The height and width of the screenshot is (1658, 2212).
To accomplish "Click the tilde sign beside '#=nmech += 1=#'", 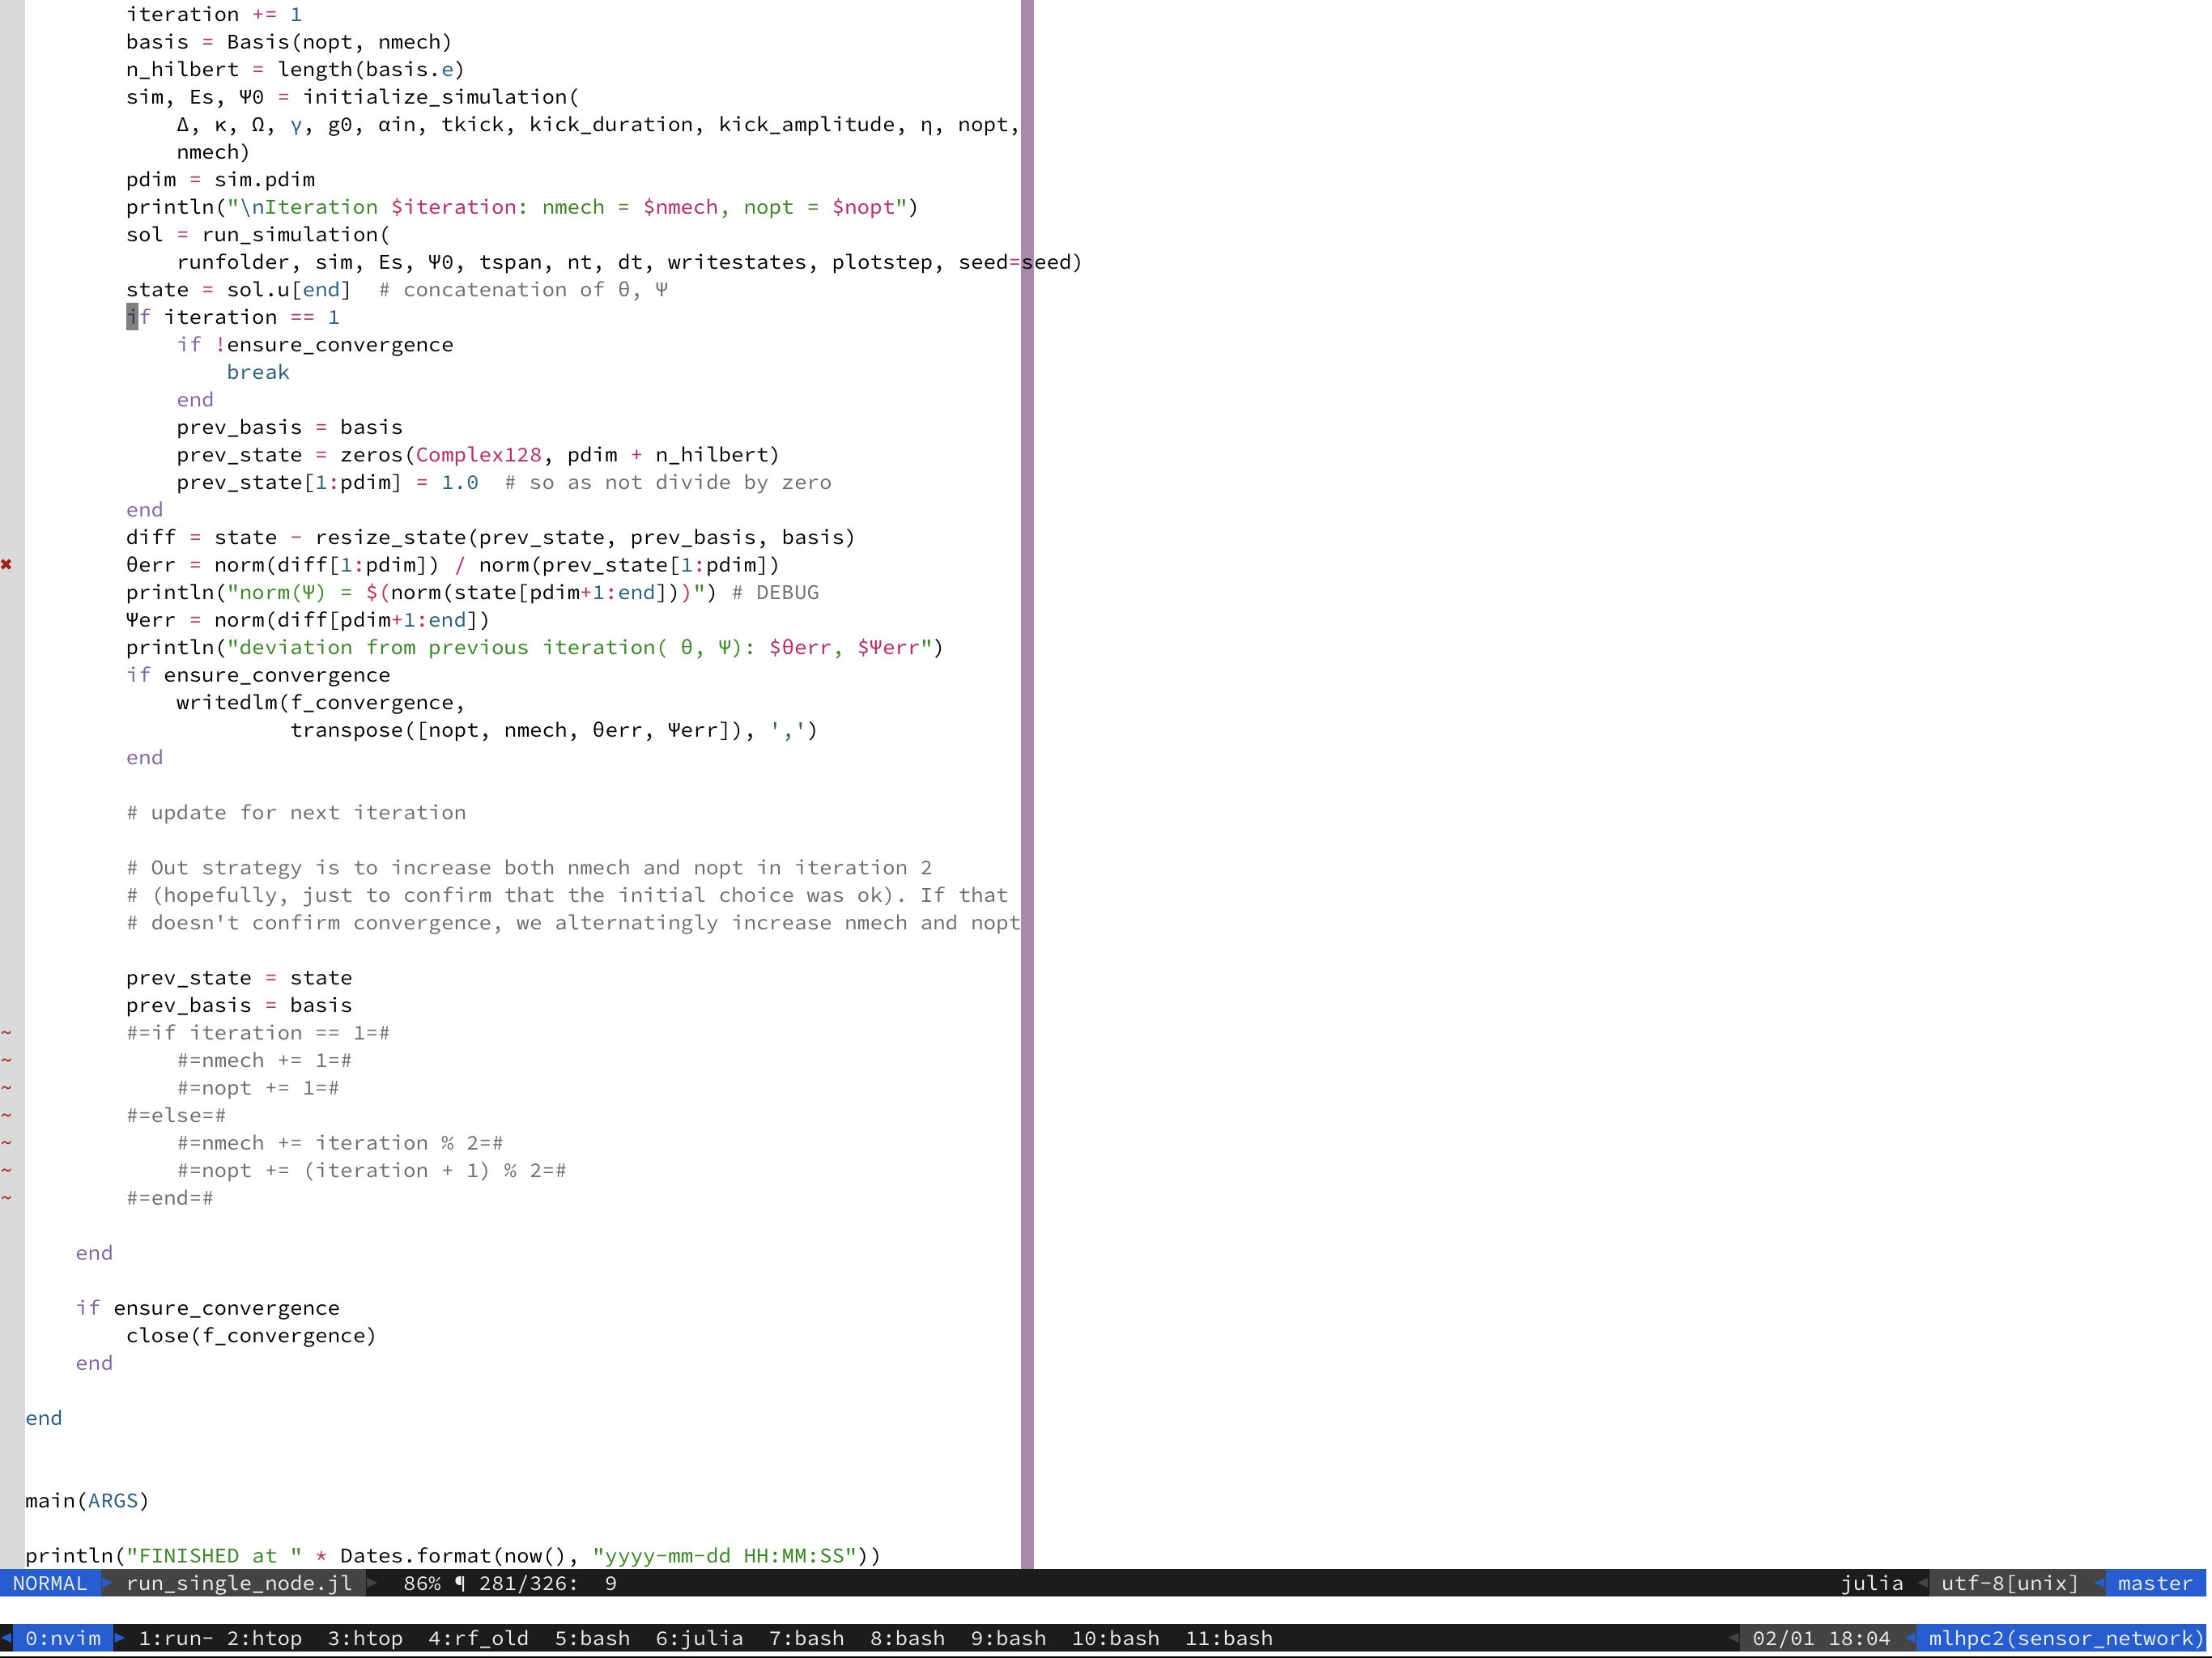I will tap(6, 1060).
